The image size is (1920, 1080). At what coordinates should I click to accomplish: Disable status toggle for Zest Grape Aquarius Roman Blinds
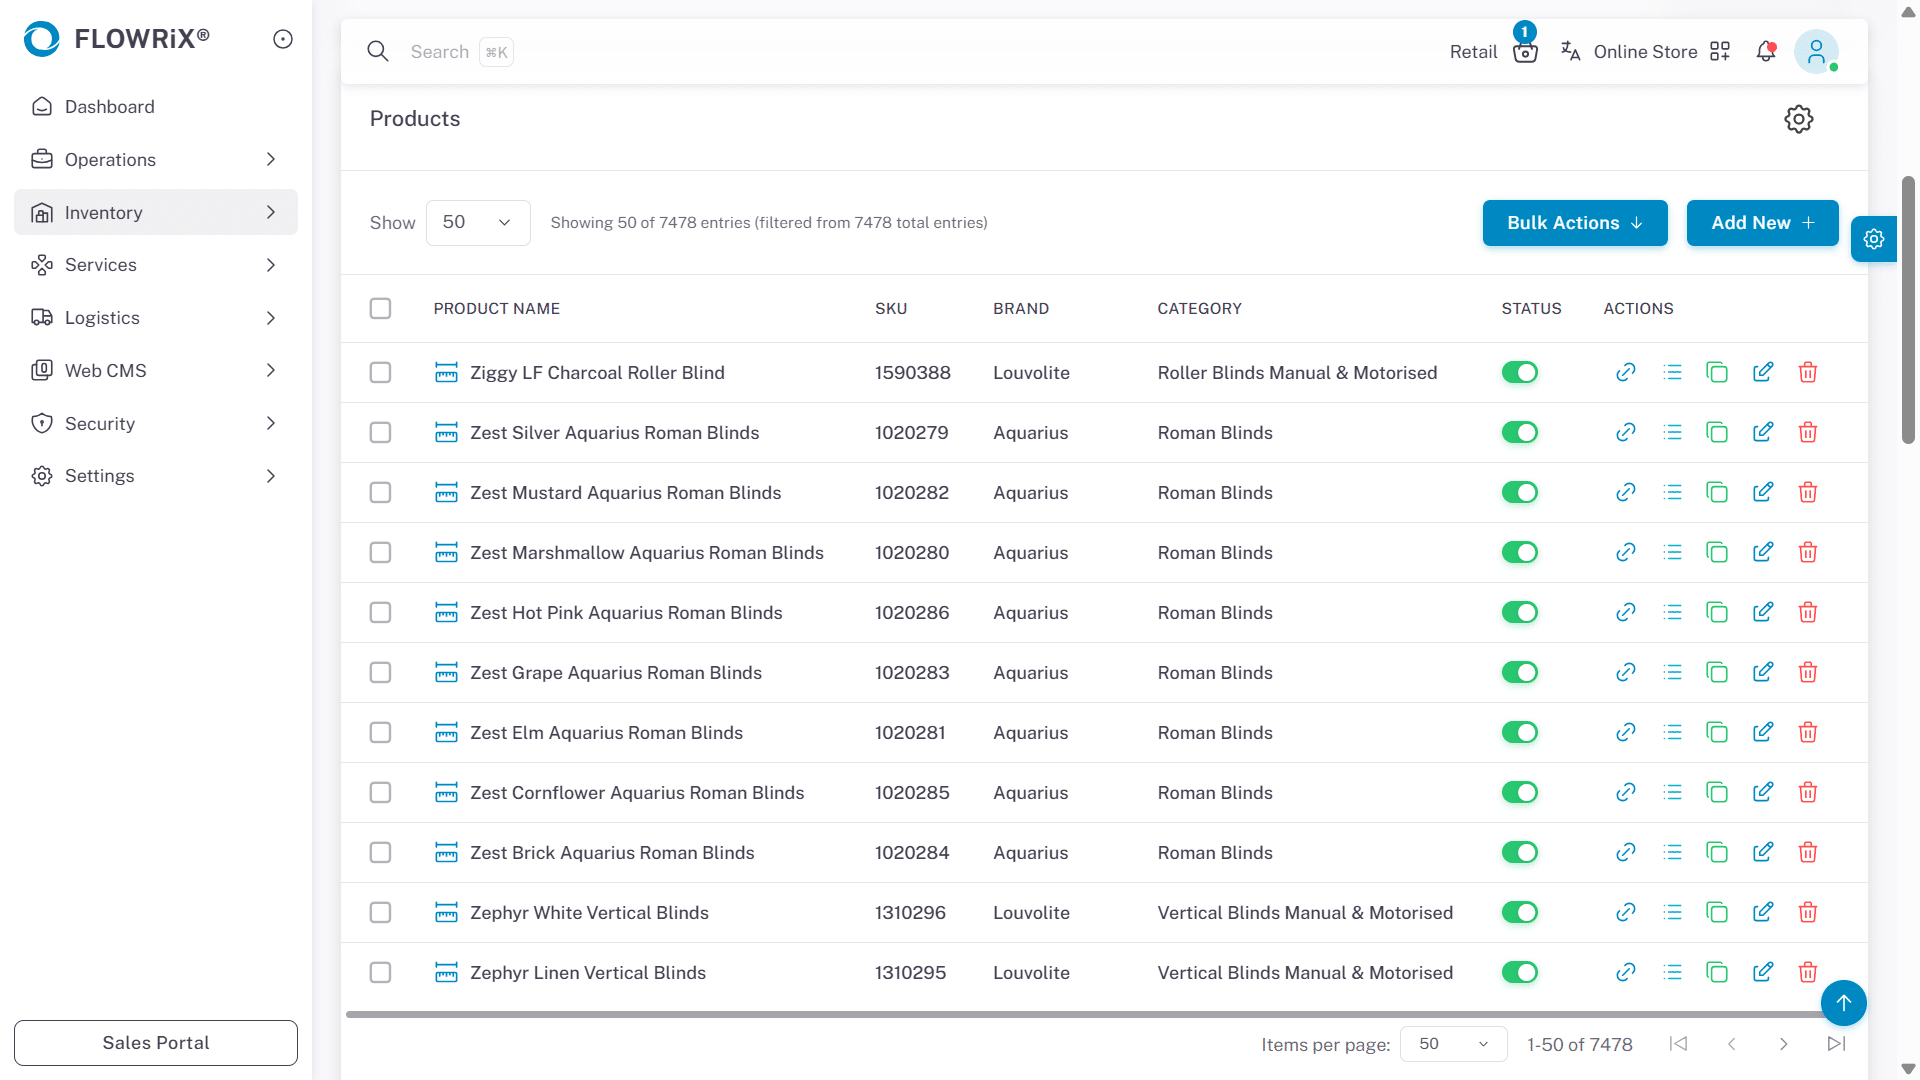(x=1519, y=672)
